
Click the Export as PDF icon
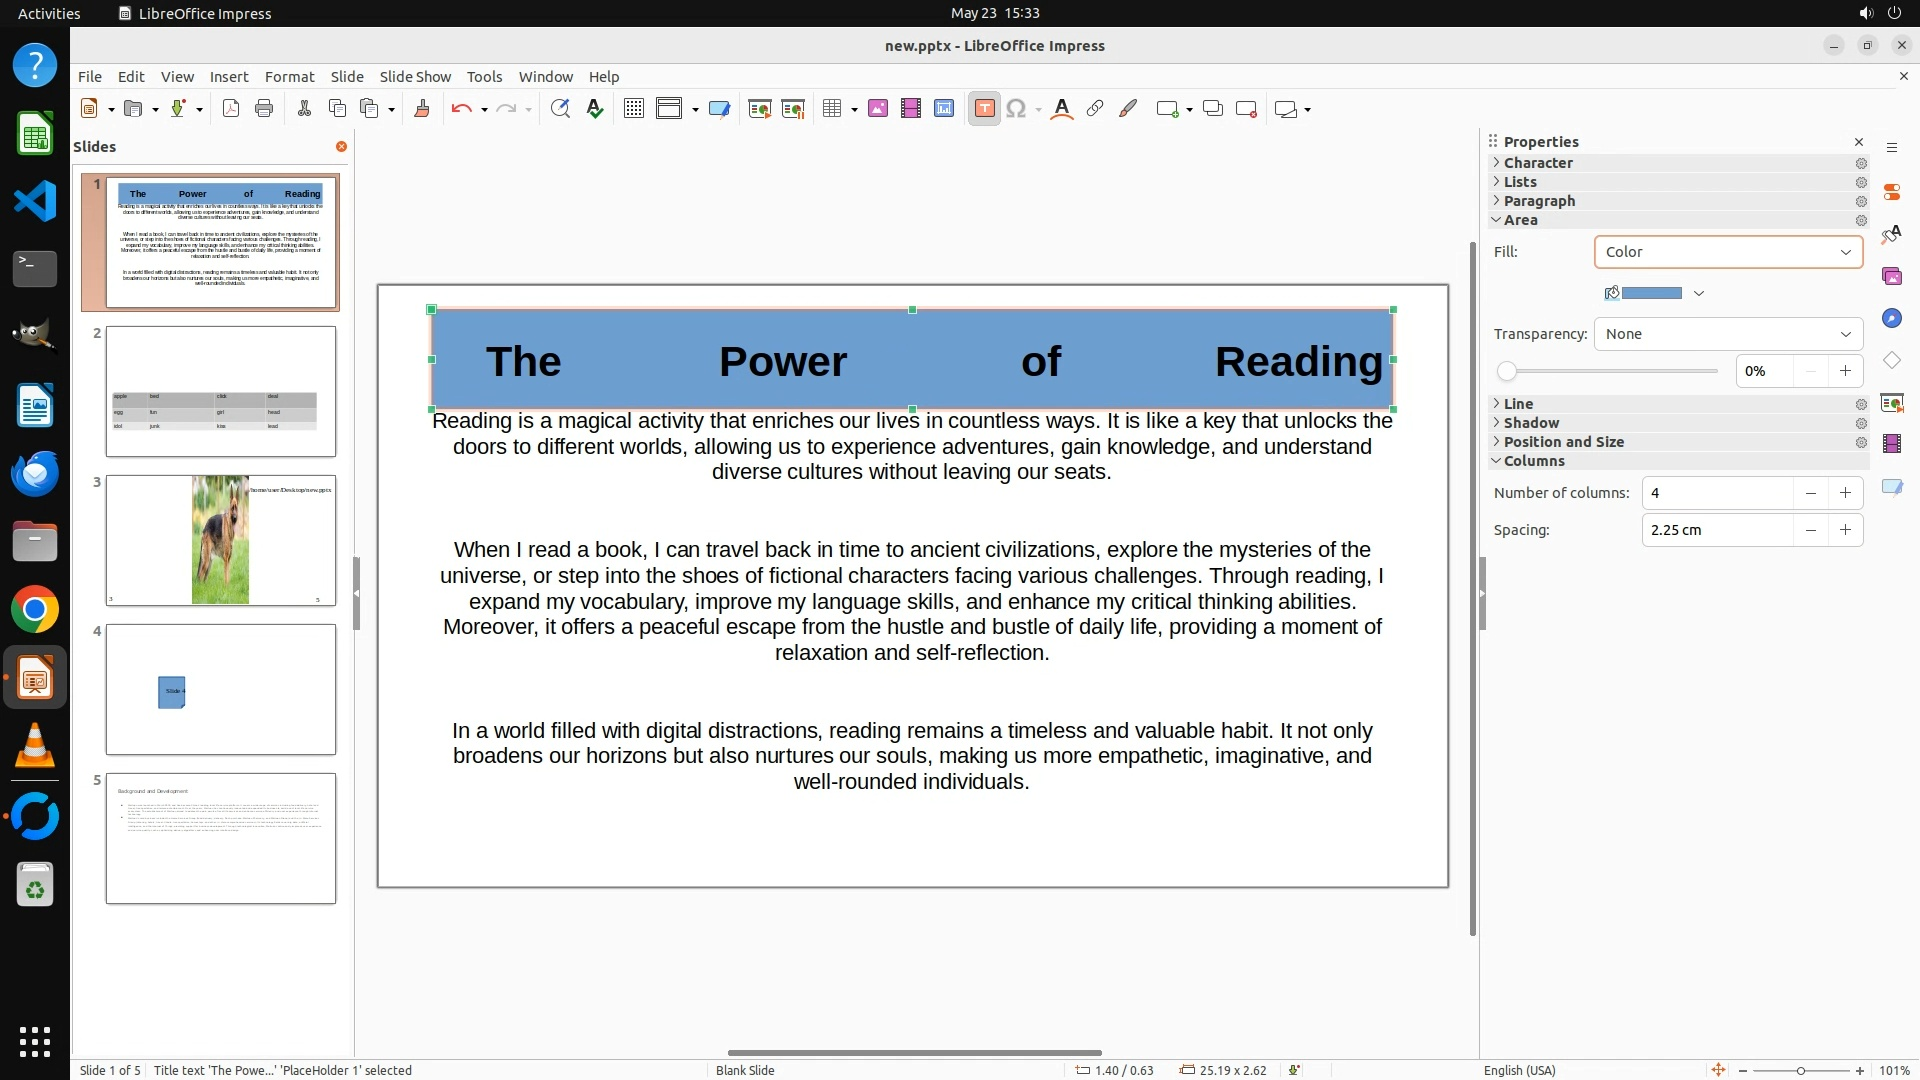pos(231,109)
